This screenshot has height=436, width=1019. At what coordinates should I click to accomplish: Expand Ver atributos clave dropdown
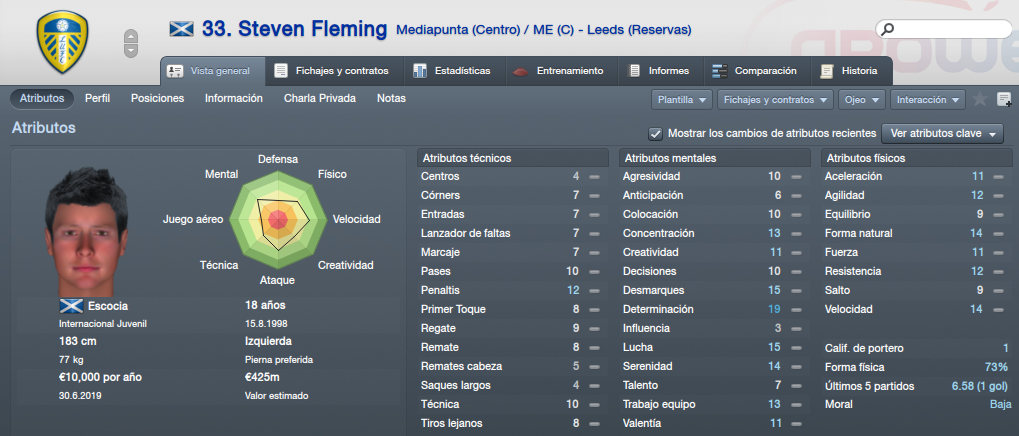pyautogui.click(x=942, y=134)
